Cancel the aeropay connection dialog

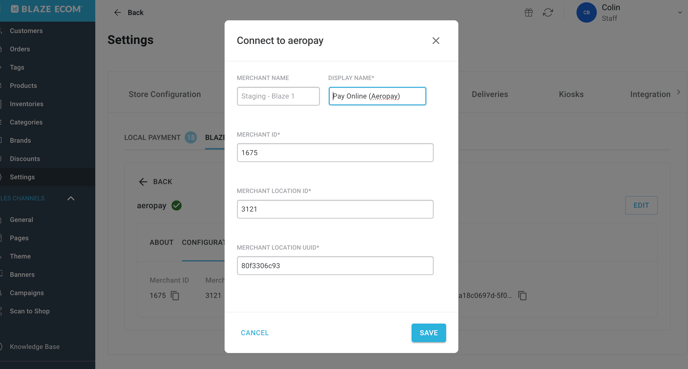coord(254,333)
